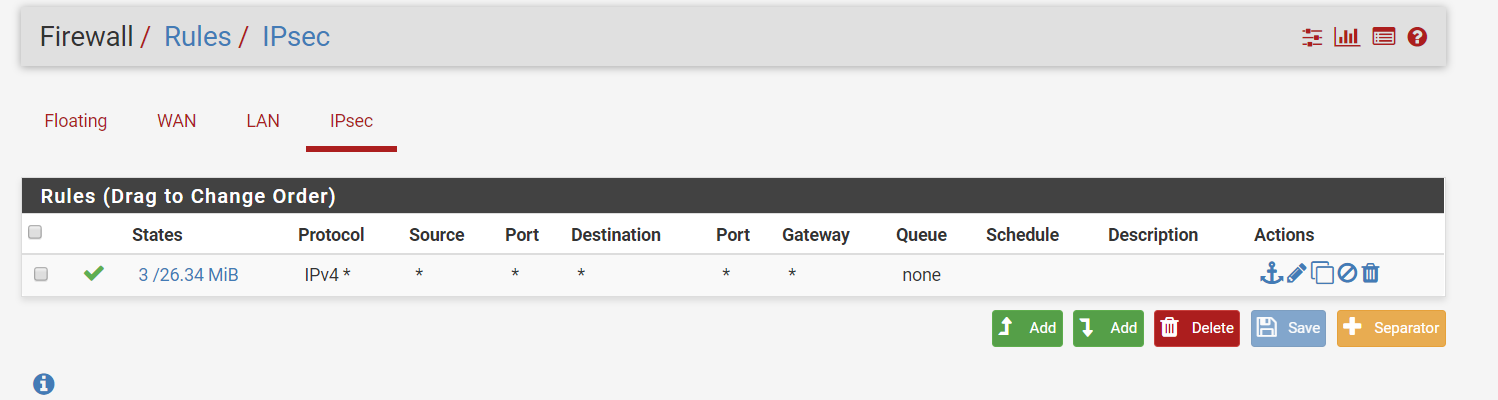Delete the rule with the trash icon
1498x400 pixels.
tap(1371, 273)
